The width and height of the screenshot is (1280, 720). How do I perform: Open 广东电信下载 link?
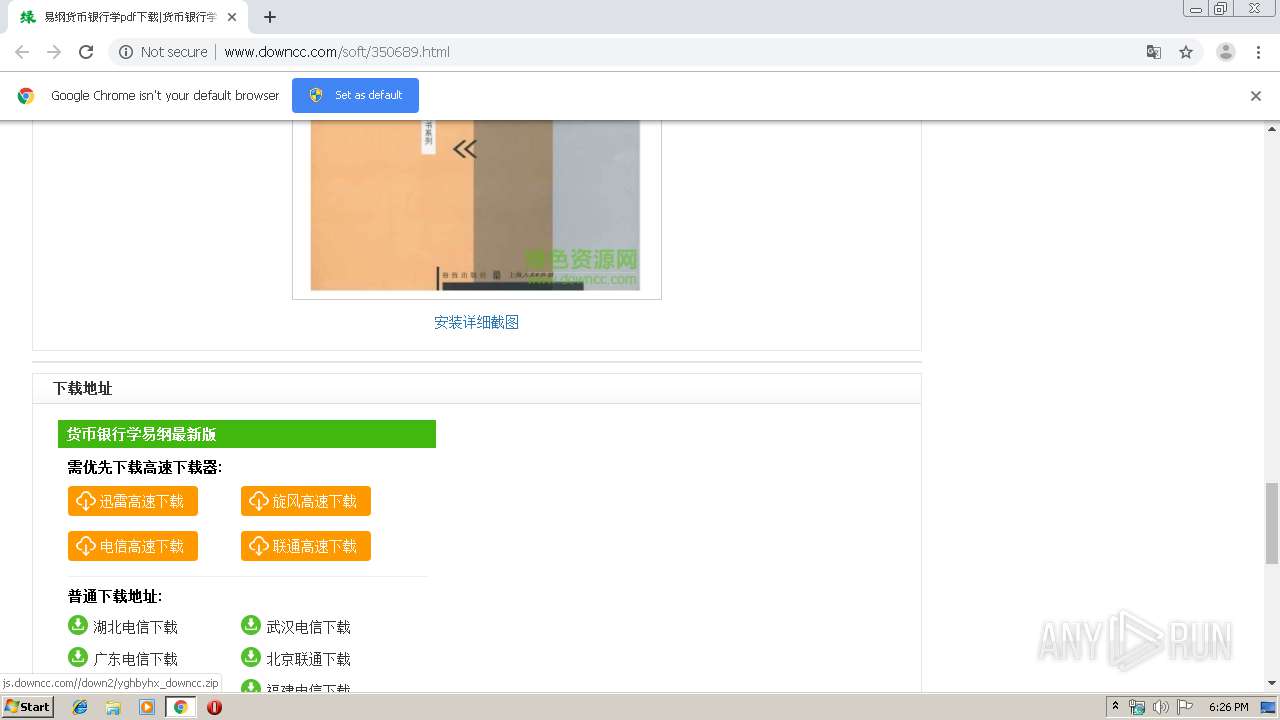pyautogui.click(x=135, y=659)
